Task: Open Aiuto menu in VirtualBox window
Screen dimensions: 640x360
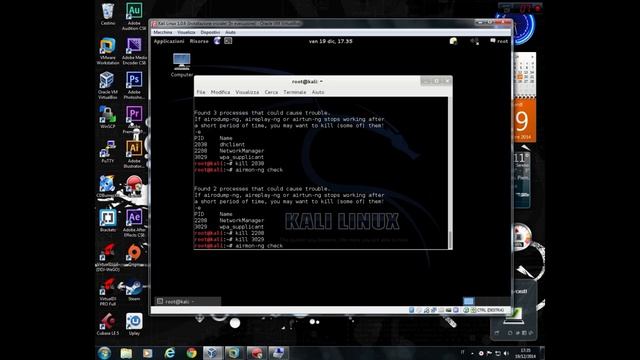Action: tap(230, 32)
